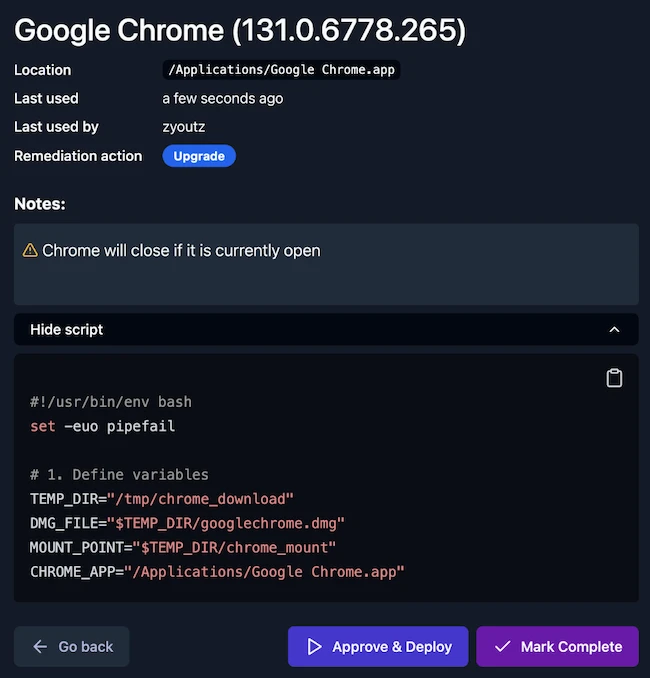Viewport: 650px width, 678px height.
Task: Collapse the script with the chevron arrow
Action: (x=615, y=329)
